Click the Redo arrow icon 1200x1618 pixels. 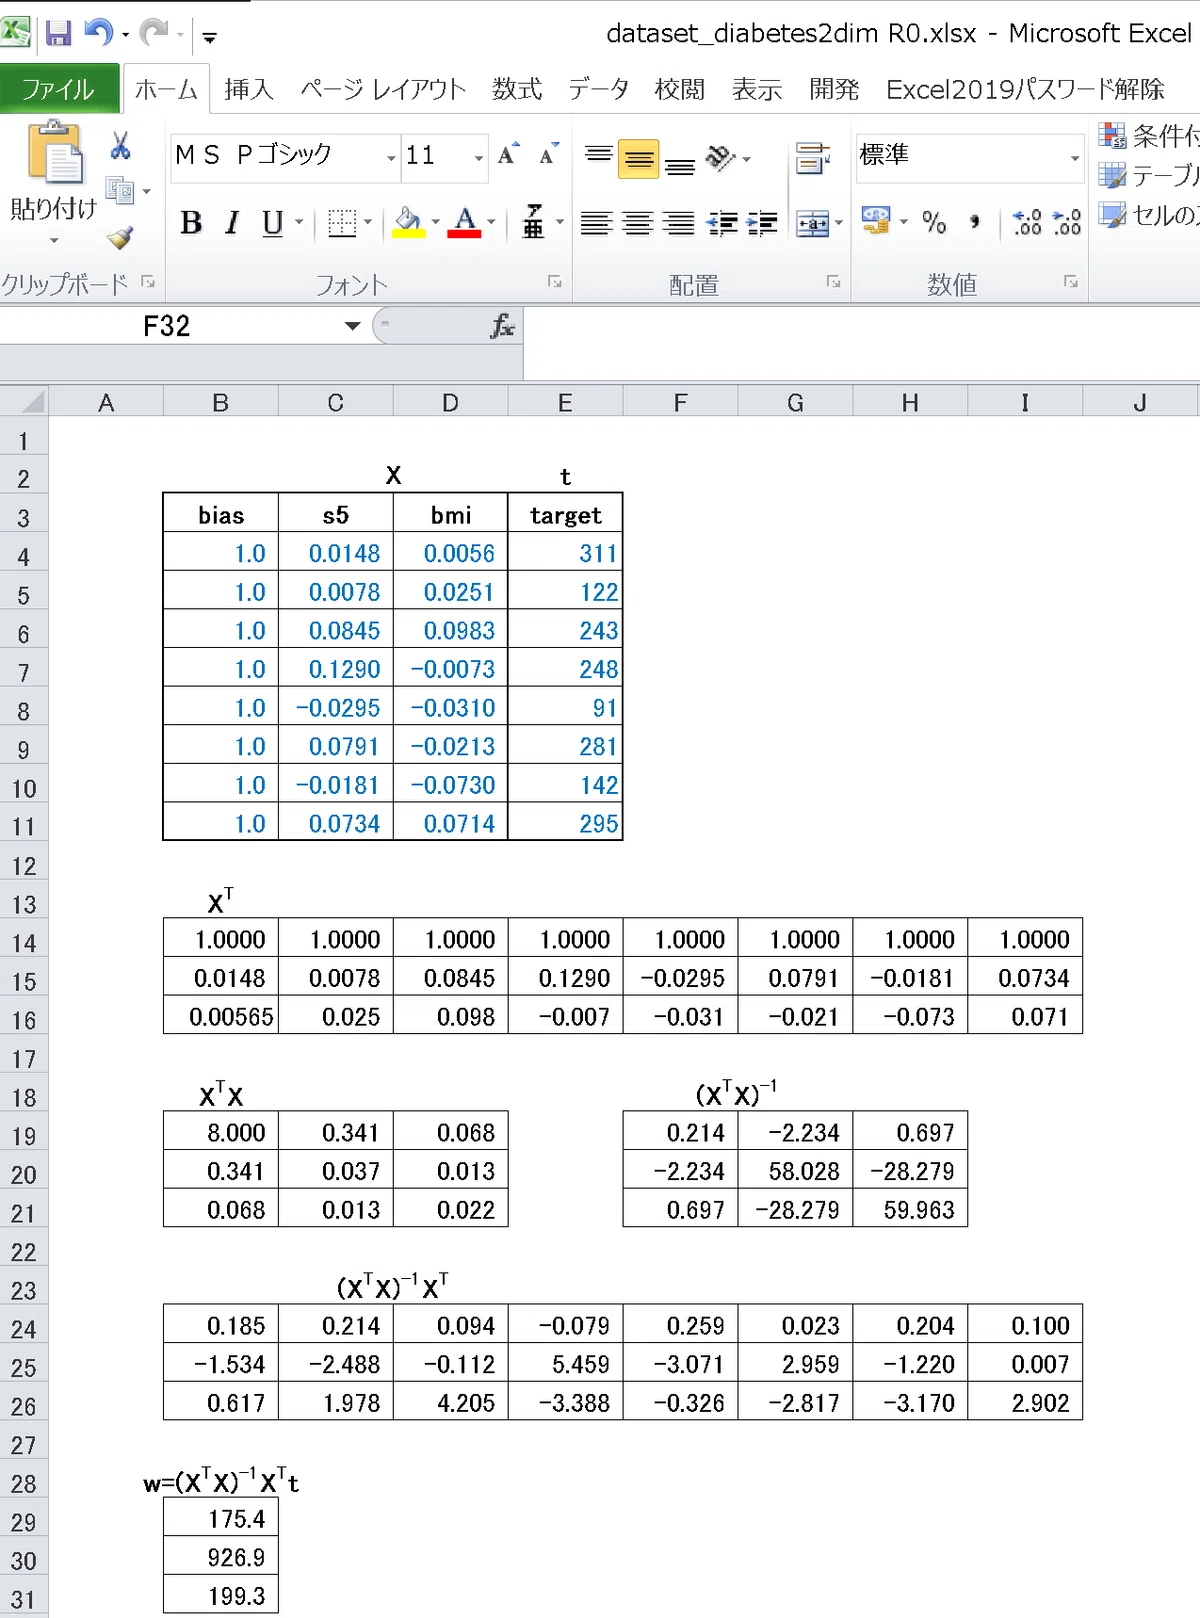[x=154, y=33]
